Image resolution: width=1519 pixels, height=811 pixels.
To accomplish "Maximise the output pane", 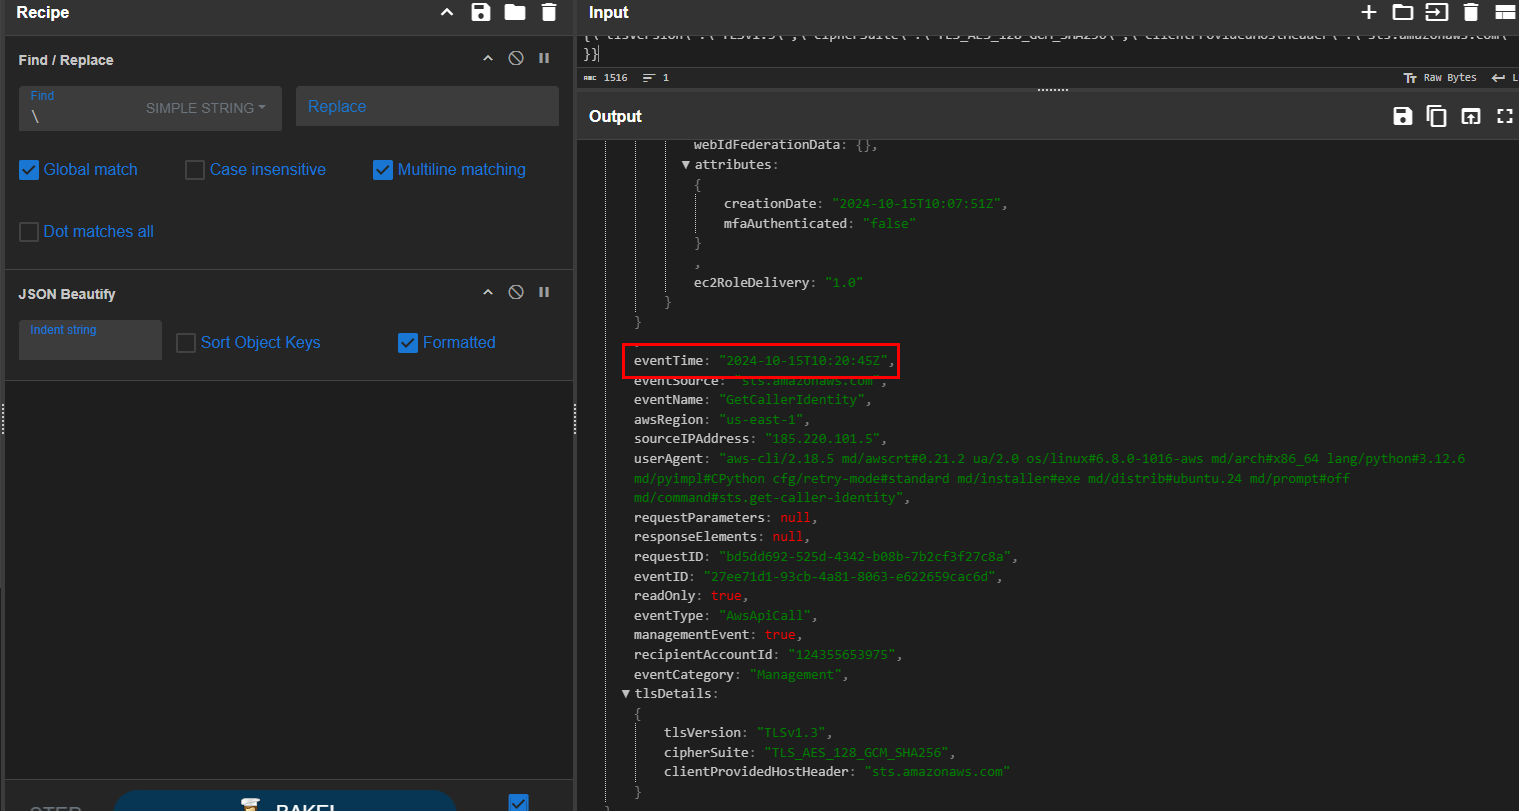I will [x=1504, y=116].
